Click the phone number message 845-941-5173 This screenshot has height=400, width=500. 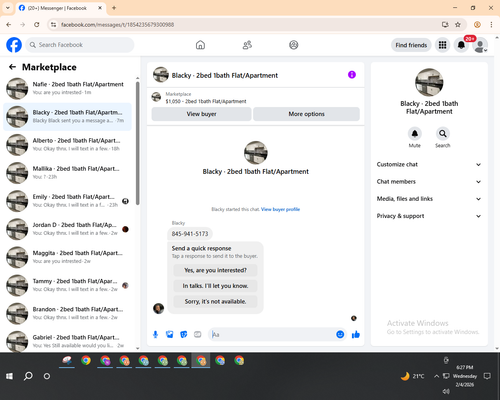(x=190, y=234)
